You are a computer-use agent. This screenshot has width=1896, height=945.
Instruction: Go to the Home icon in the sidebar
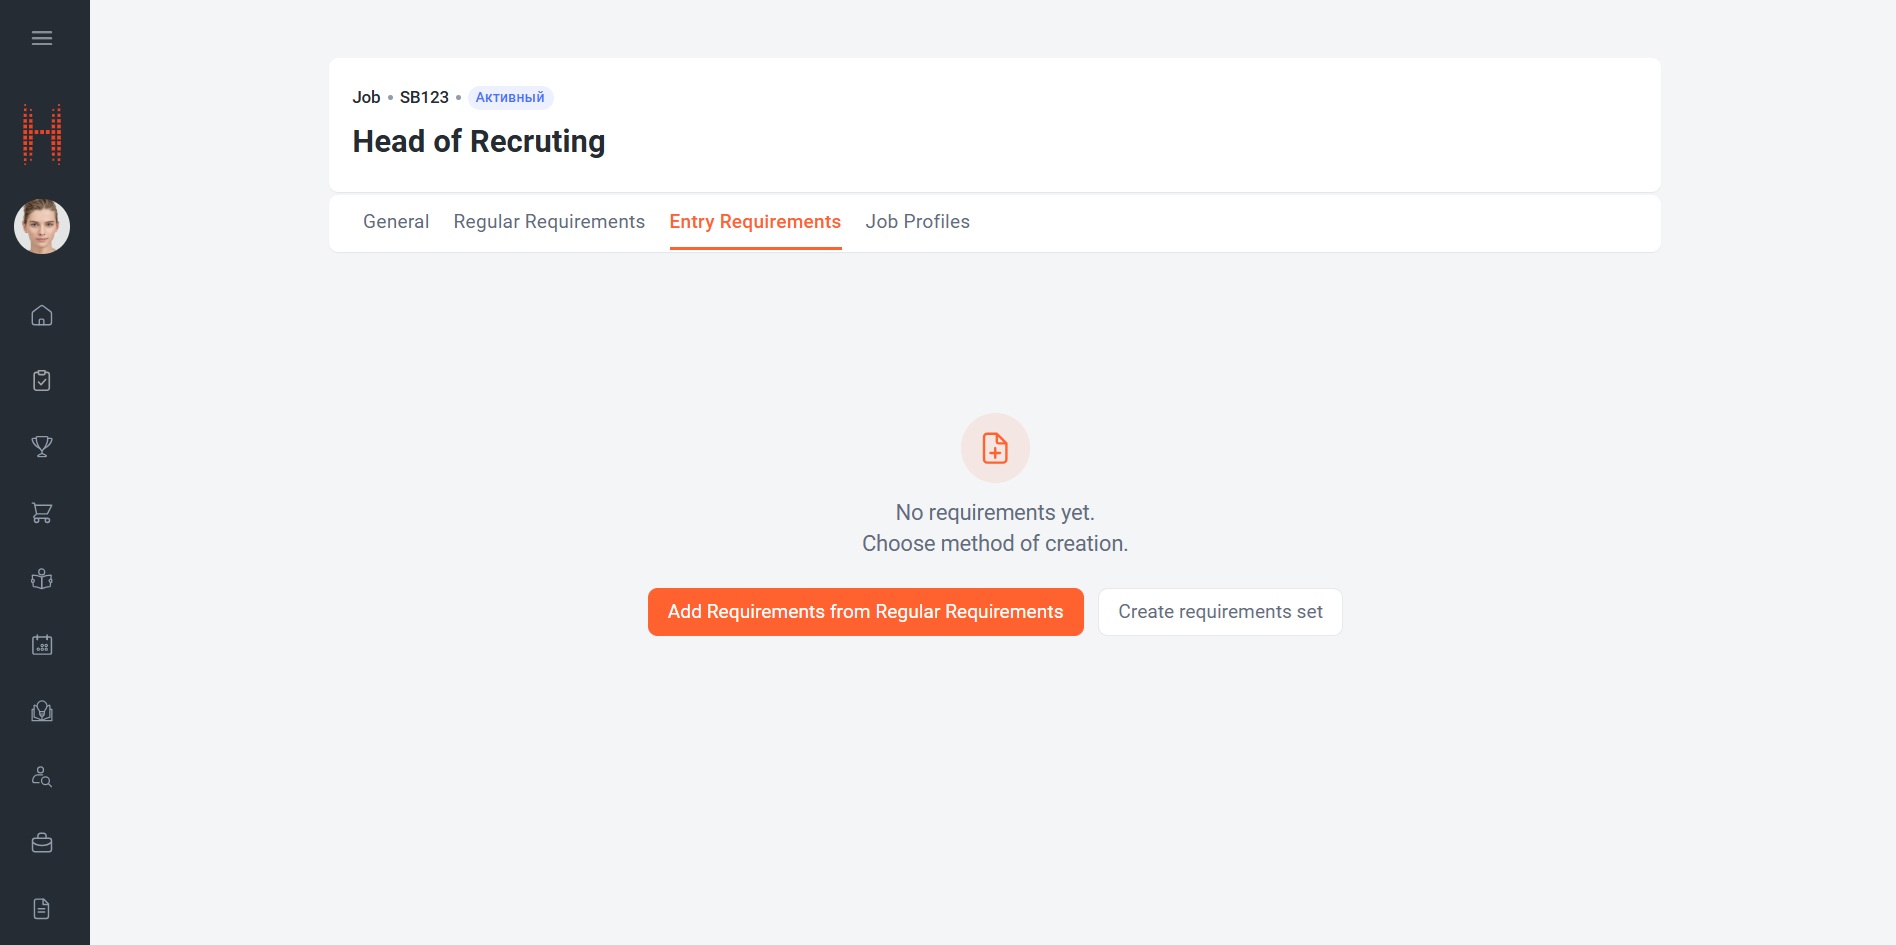(x=42, y=315)
